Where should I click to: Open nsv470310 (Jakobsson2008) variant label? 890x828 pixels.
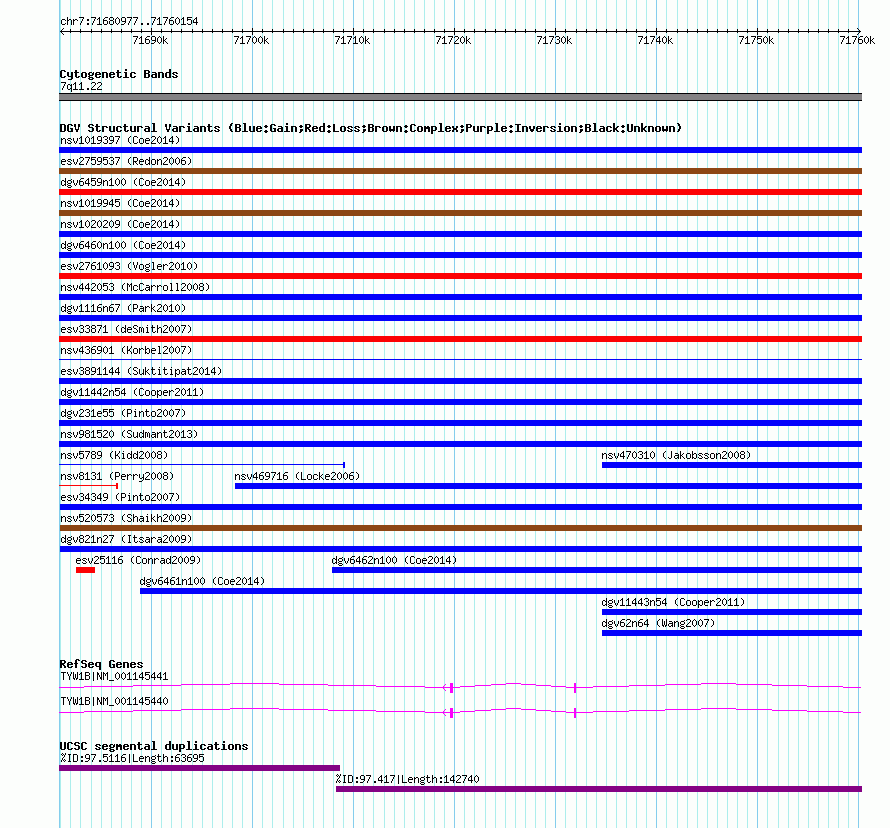[676, 455]
